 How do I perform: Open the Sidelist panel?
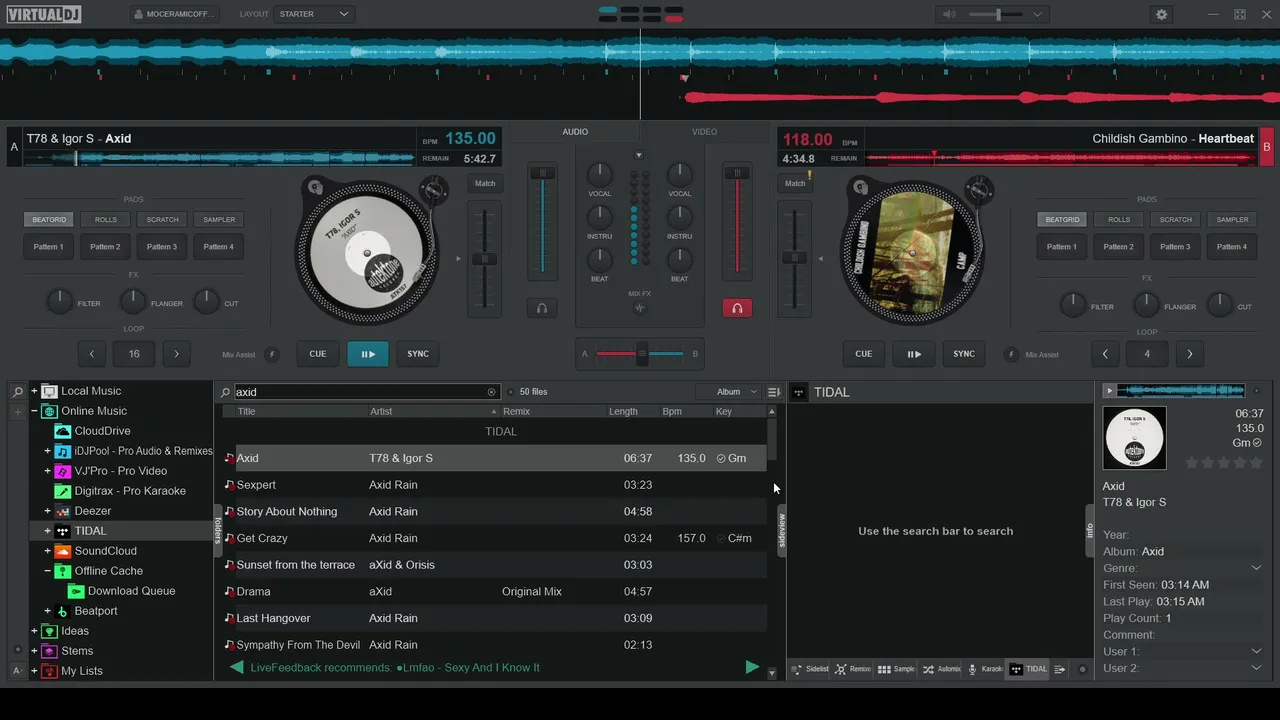coord(810,669)
